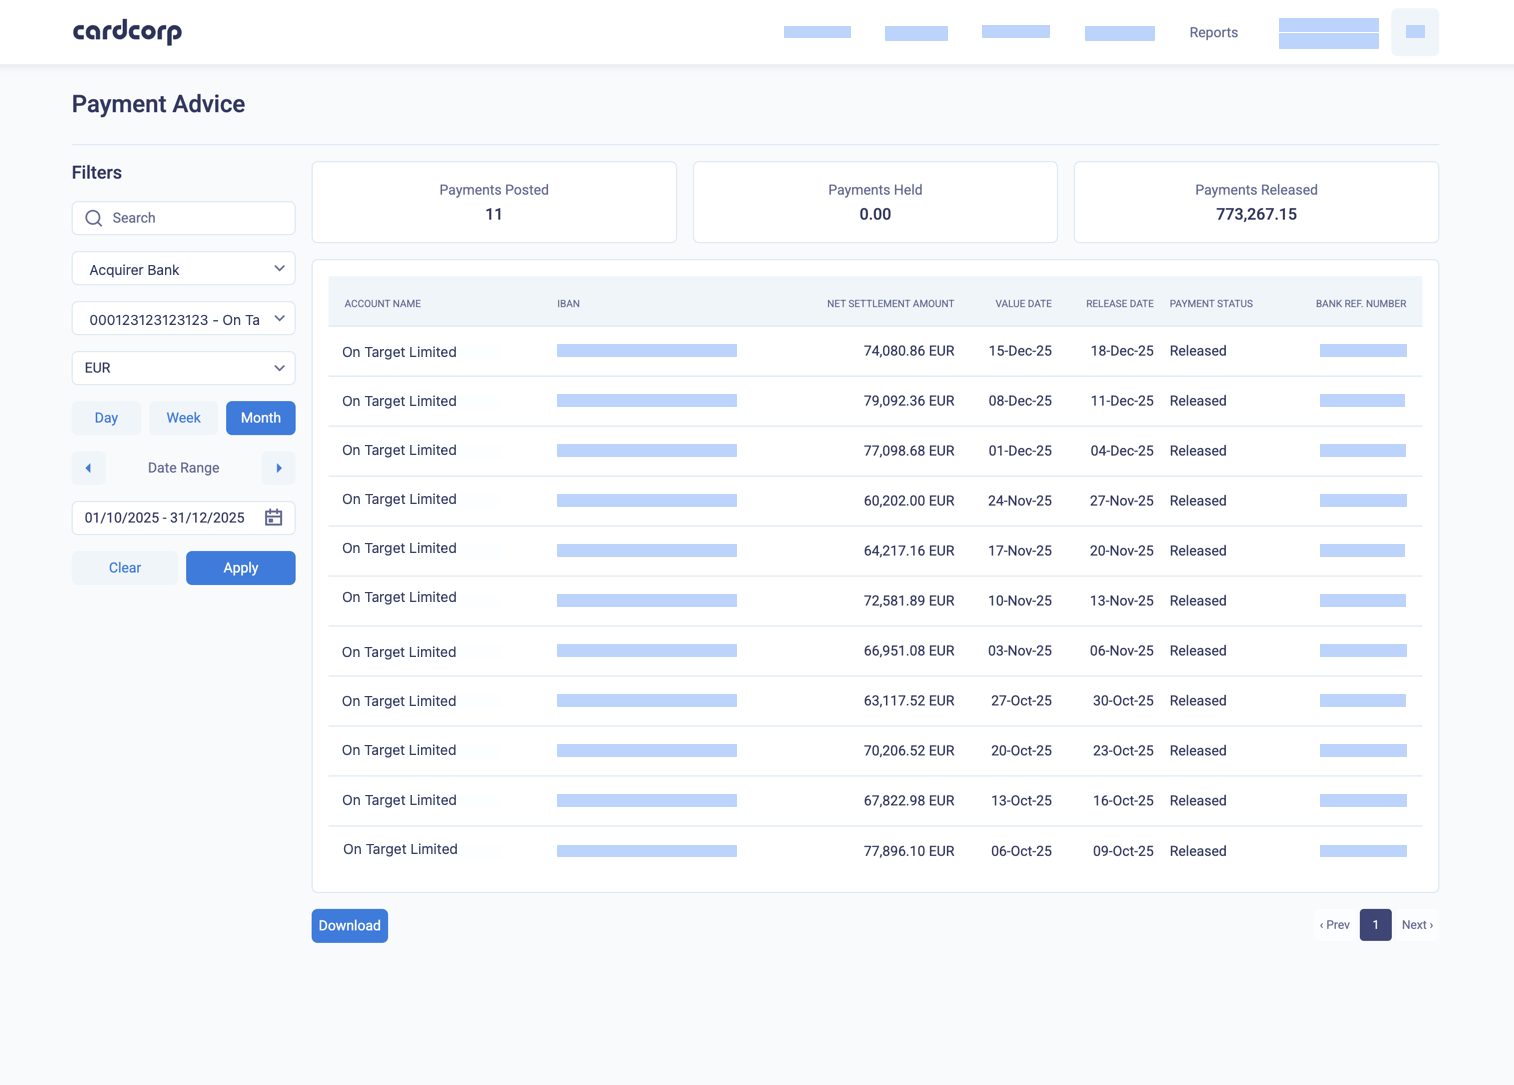Click the square icon at top right
This screenshot has height=1085, width=1514.
pyautogui.click(x=1415, y=31)
